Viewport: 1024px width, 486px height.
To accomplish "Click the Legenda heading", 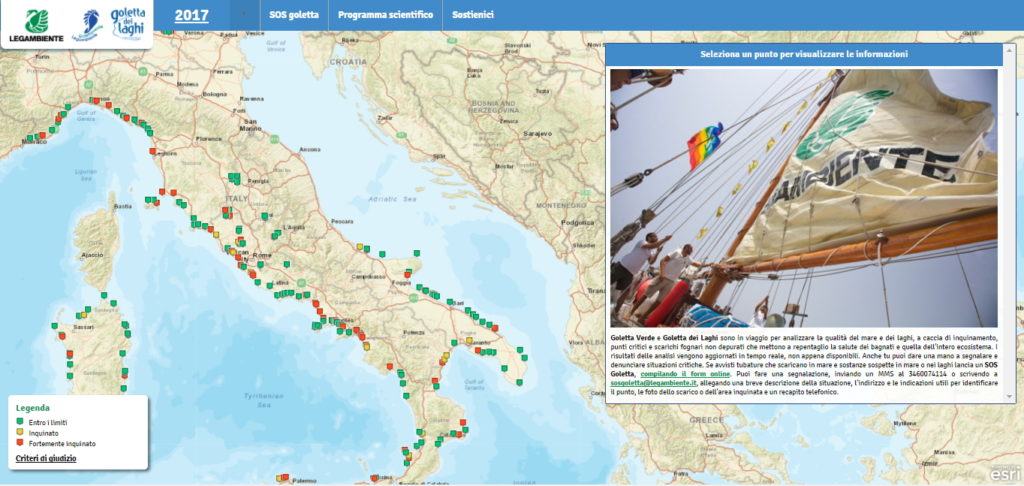I will click(33, 408).
